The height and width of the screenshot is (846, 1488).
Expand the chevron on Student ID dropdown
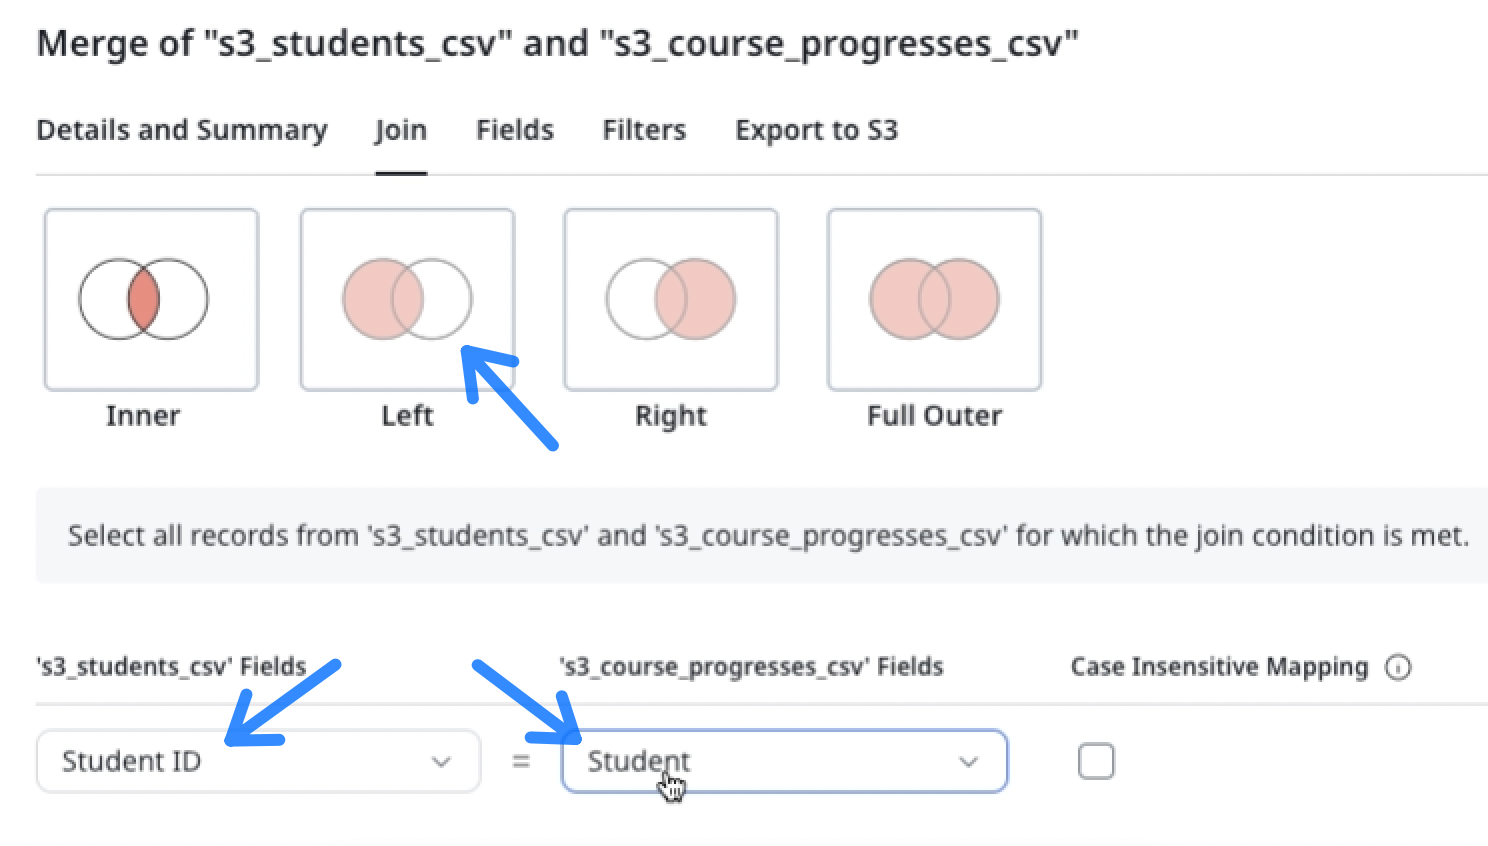pos(441,762)
